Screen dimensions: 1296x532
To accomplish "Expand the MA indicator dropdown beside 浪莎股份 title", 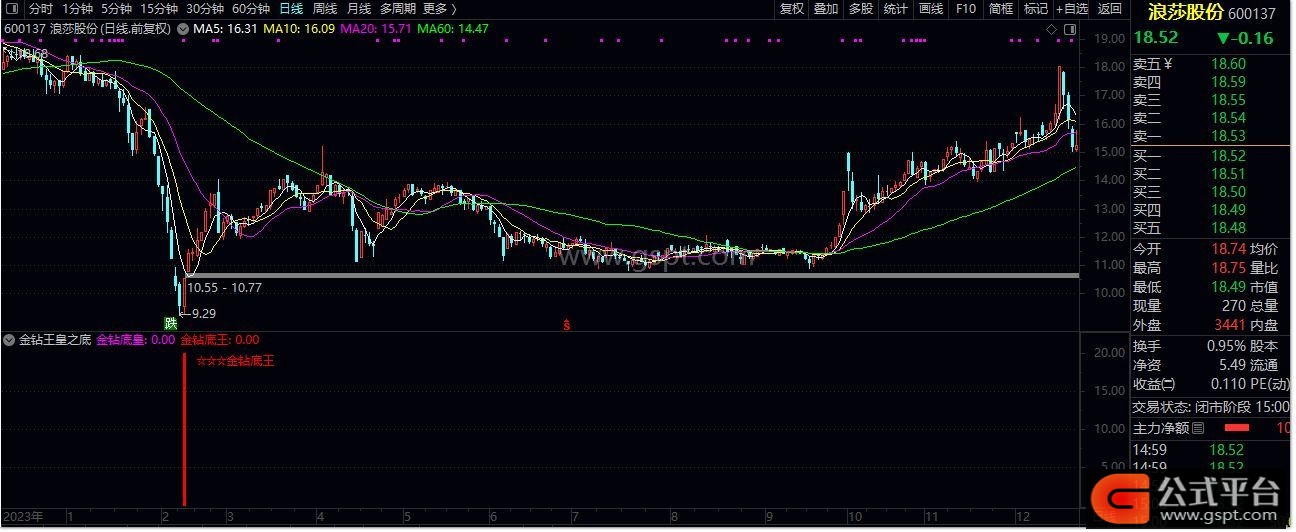I will pyautogui.click(x=182, y=29).
